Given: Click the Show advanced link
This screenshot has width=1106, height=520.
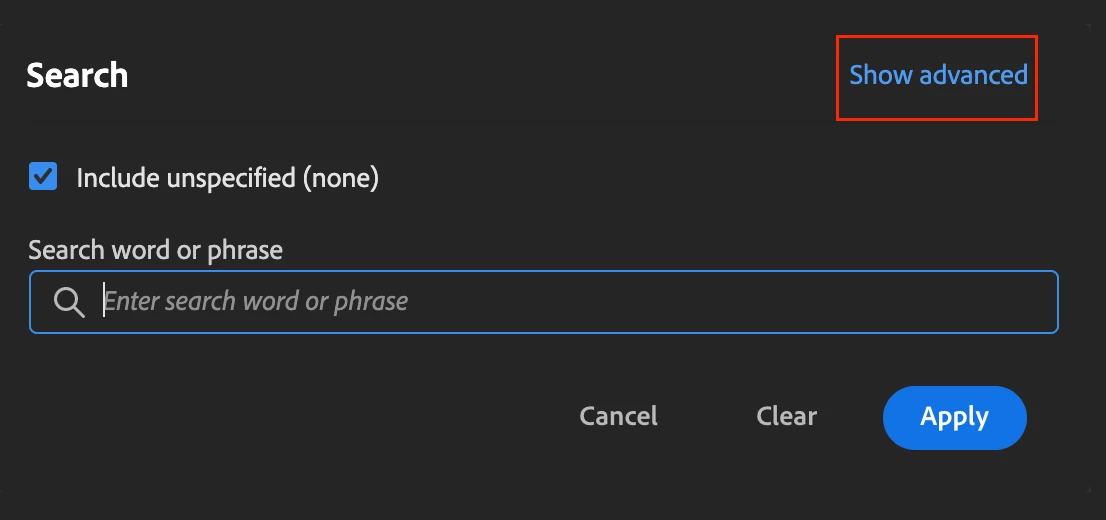Looking at the screenshot, I should 938,75.
